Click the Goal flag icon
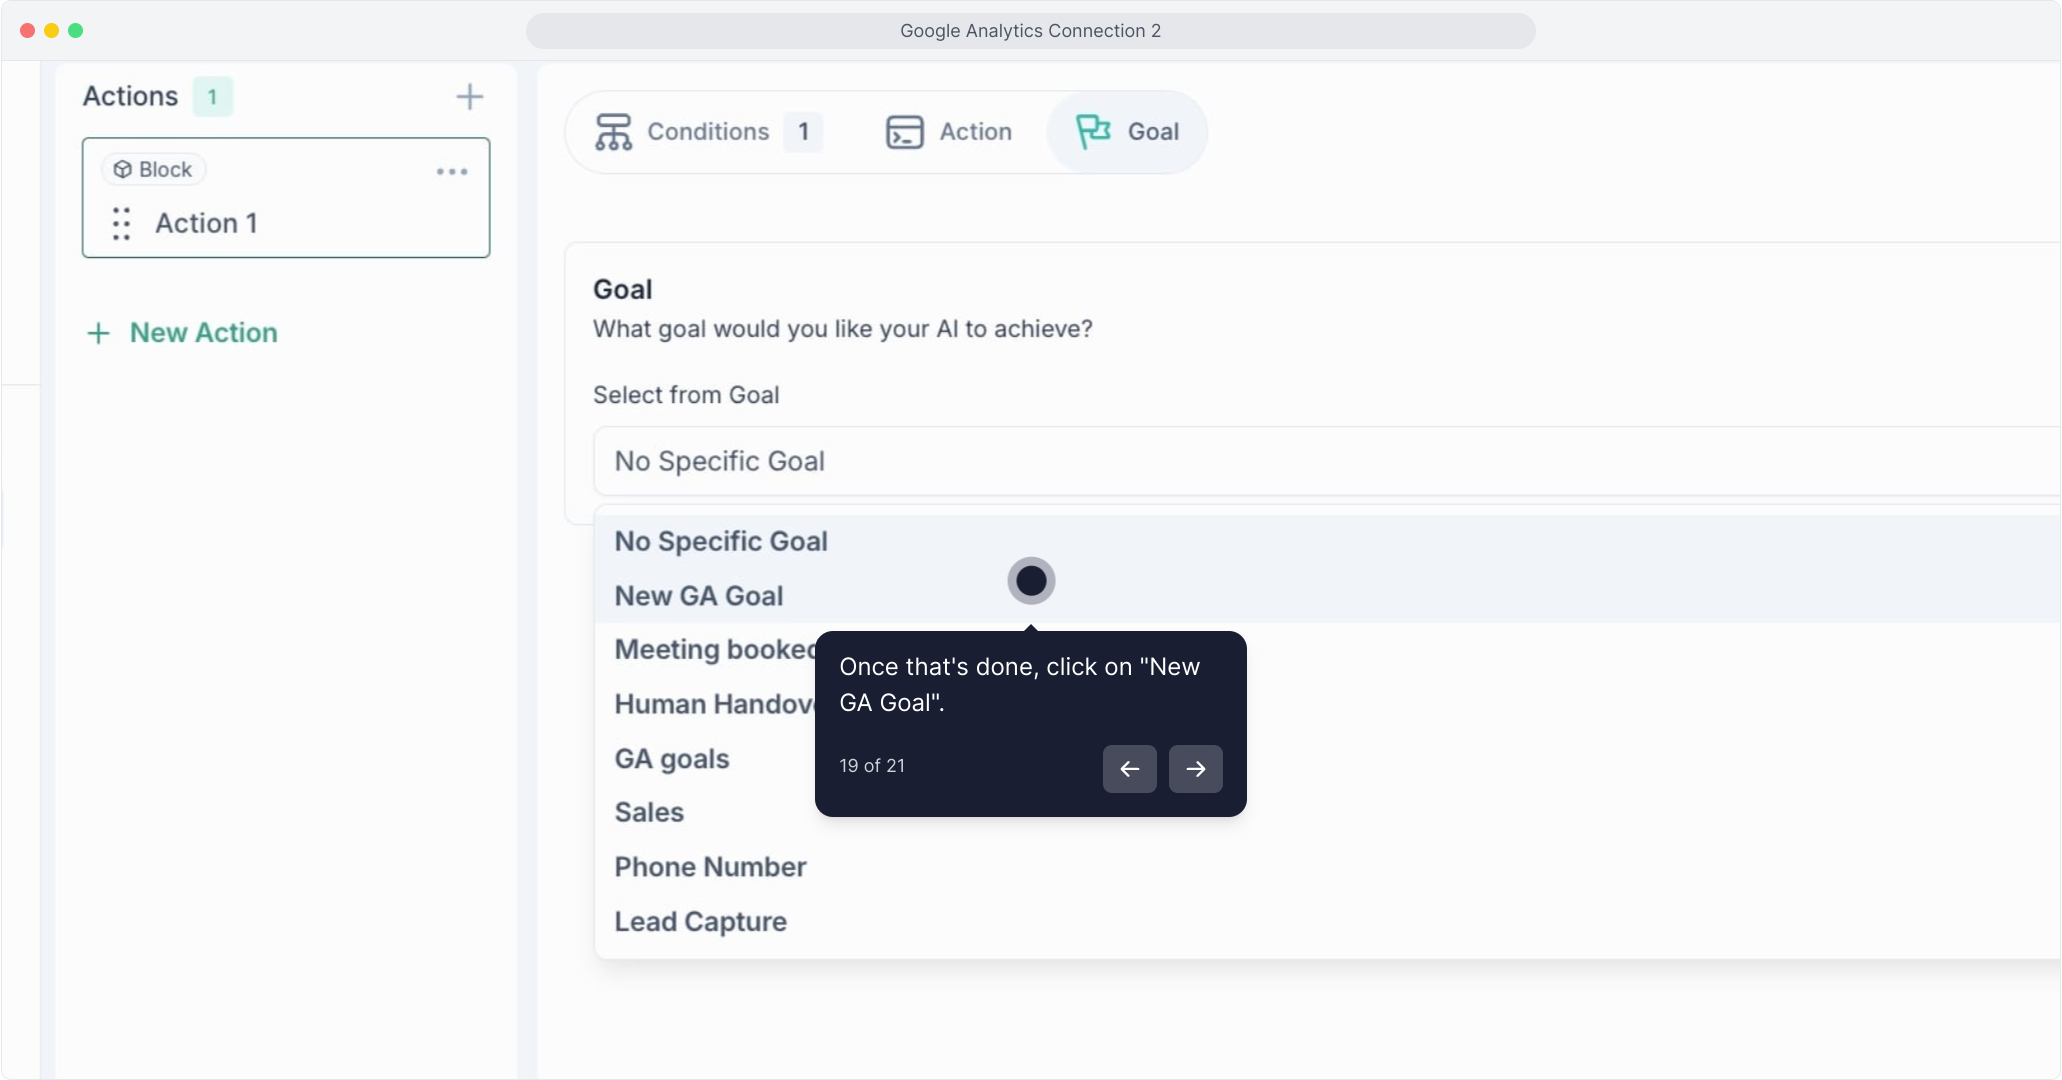The image size is (2062, 1080). [1092, 132]
